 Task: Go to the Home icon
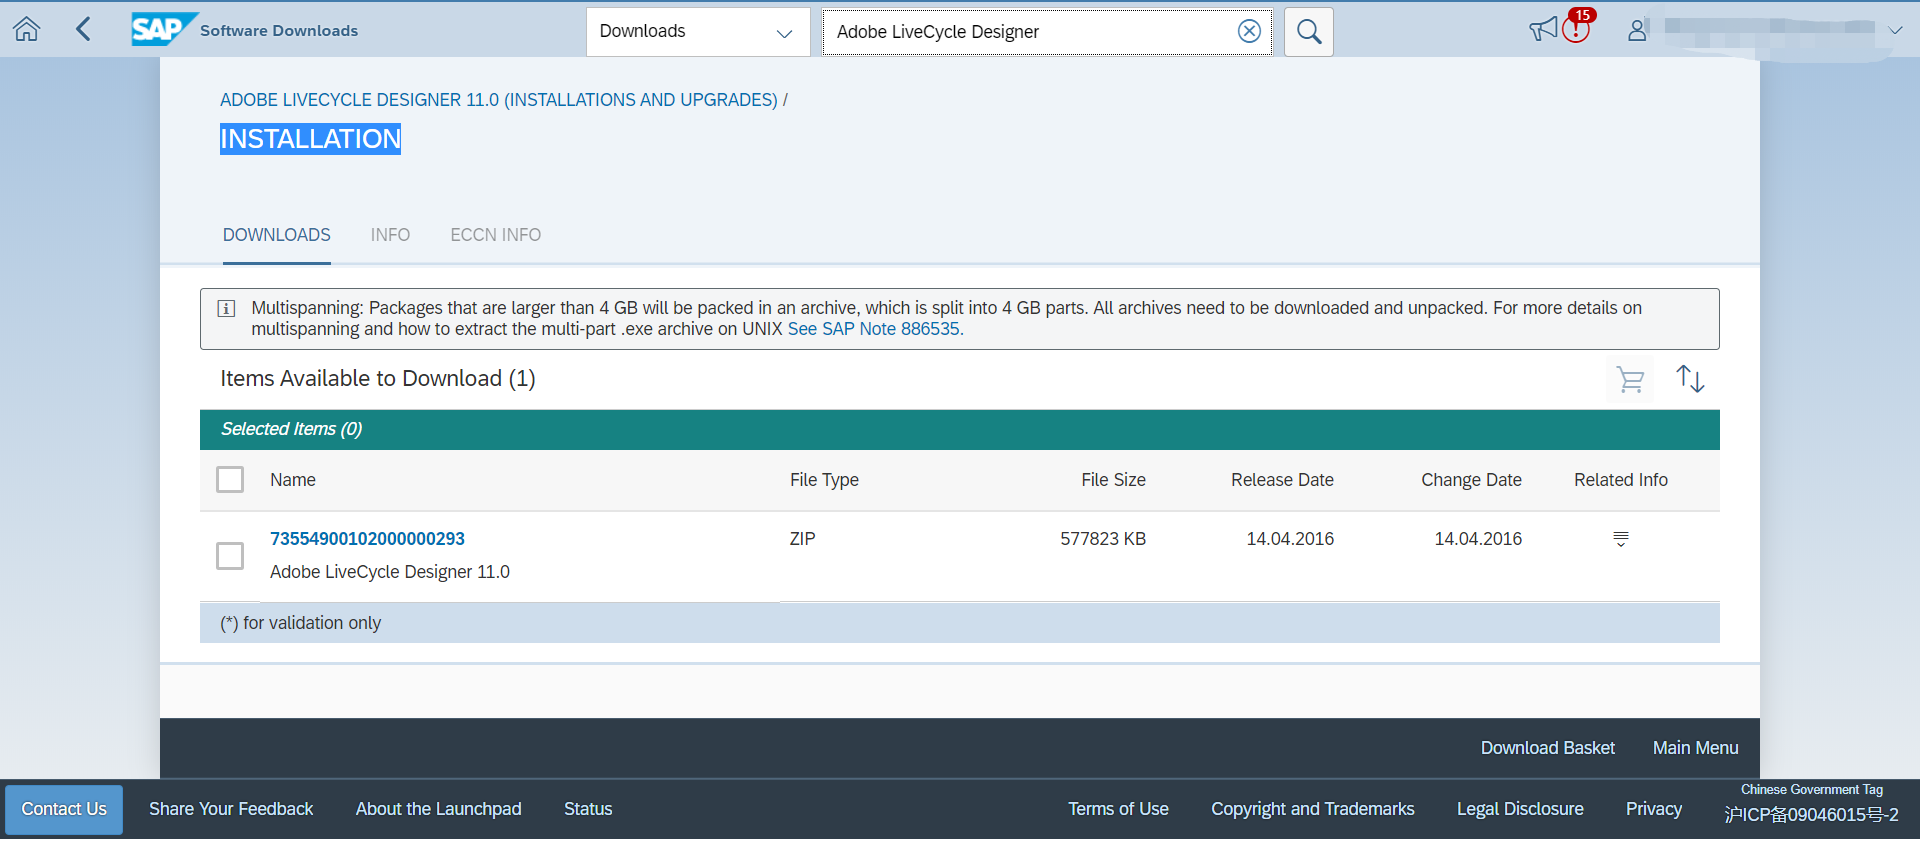(x=27, y=30)
